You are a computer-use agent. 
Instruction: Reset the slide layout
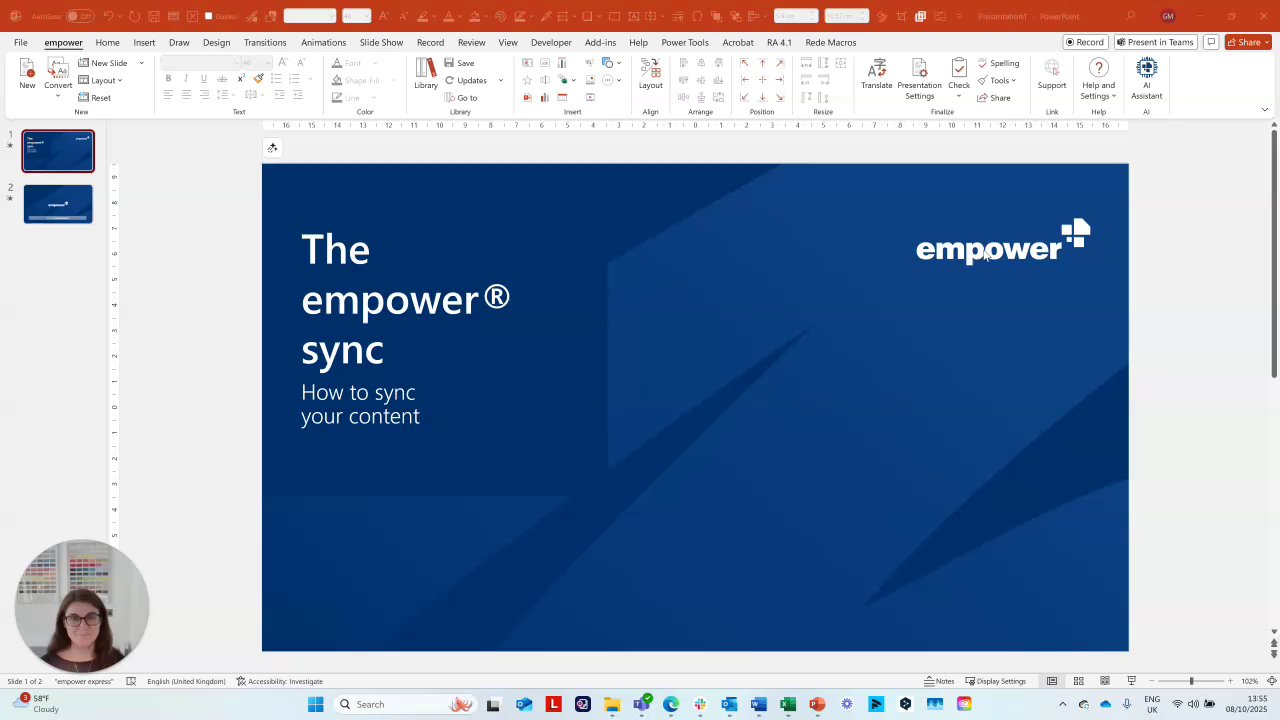(95, 98)
